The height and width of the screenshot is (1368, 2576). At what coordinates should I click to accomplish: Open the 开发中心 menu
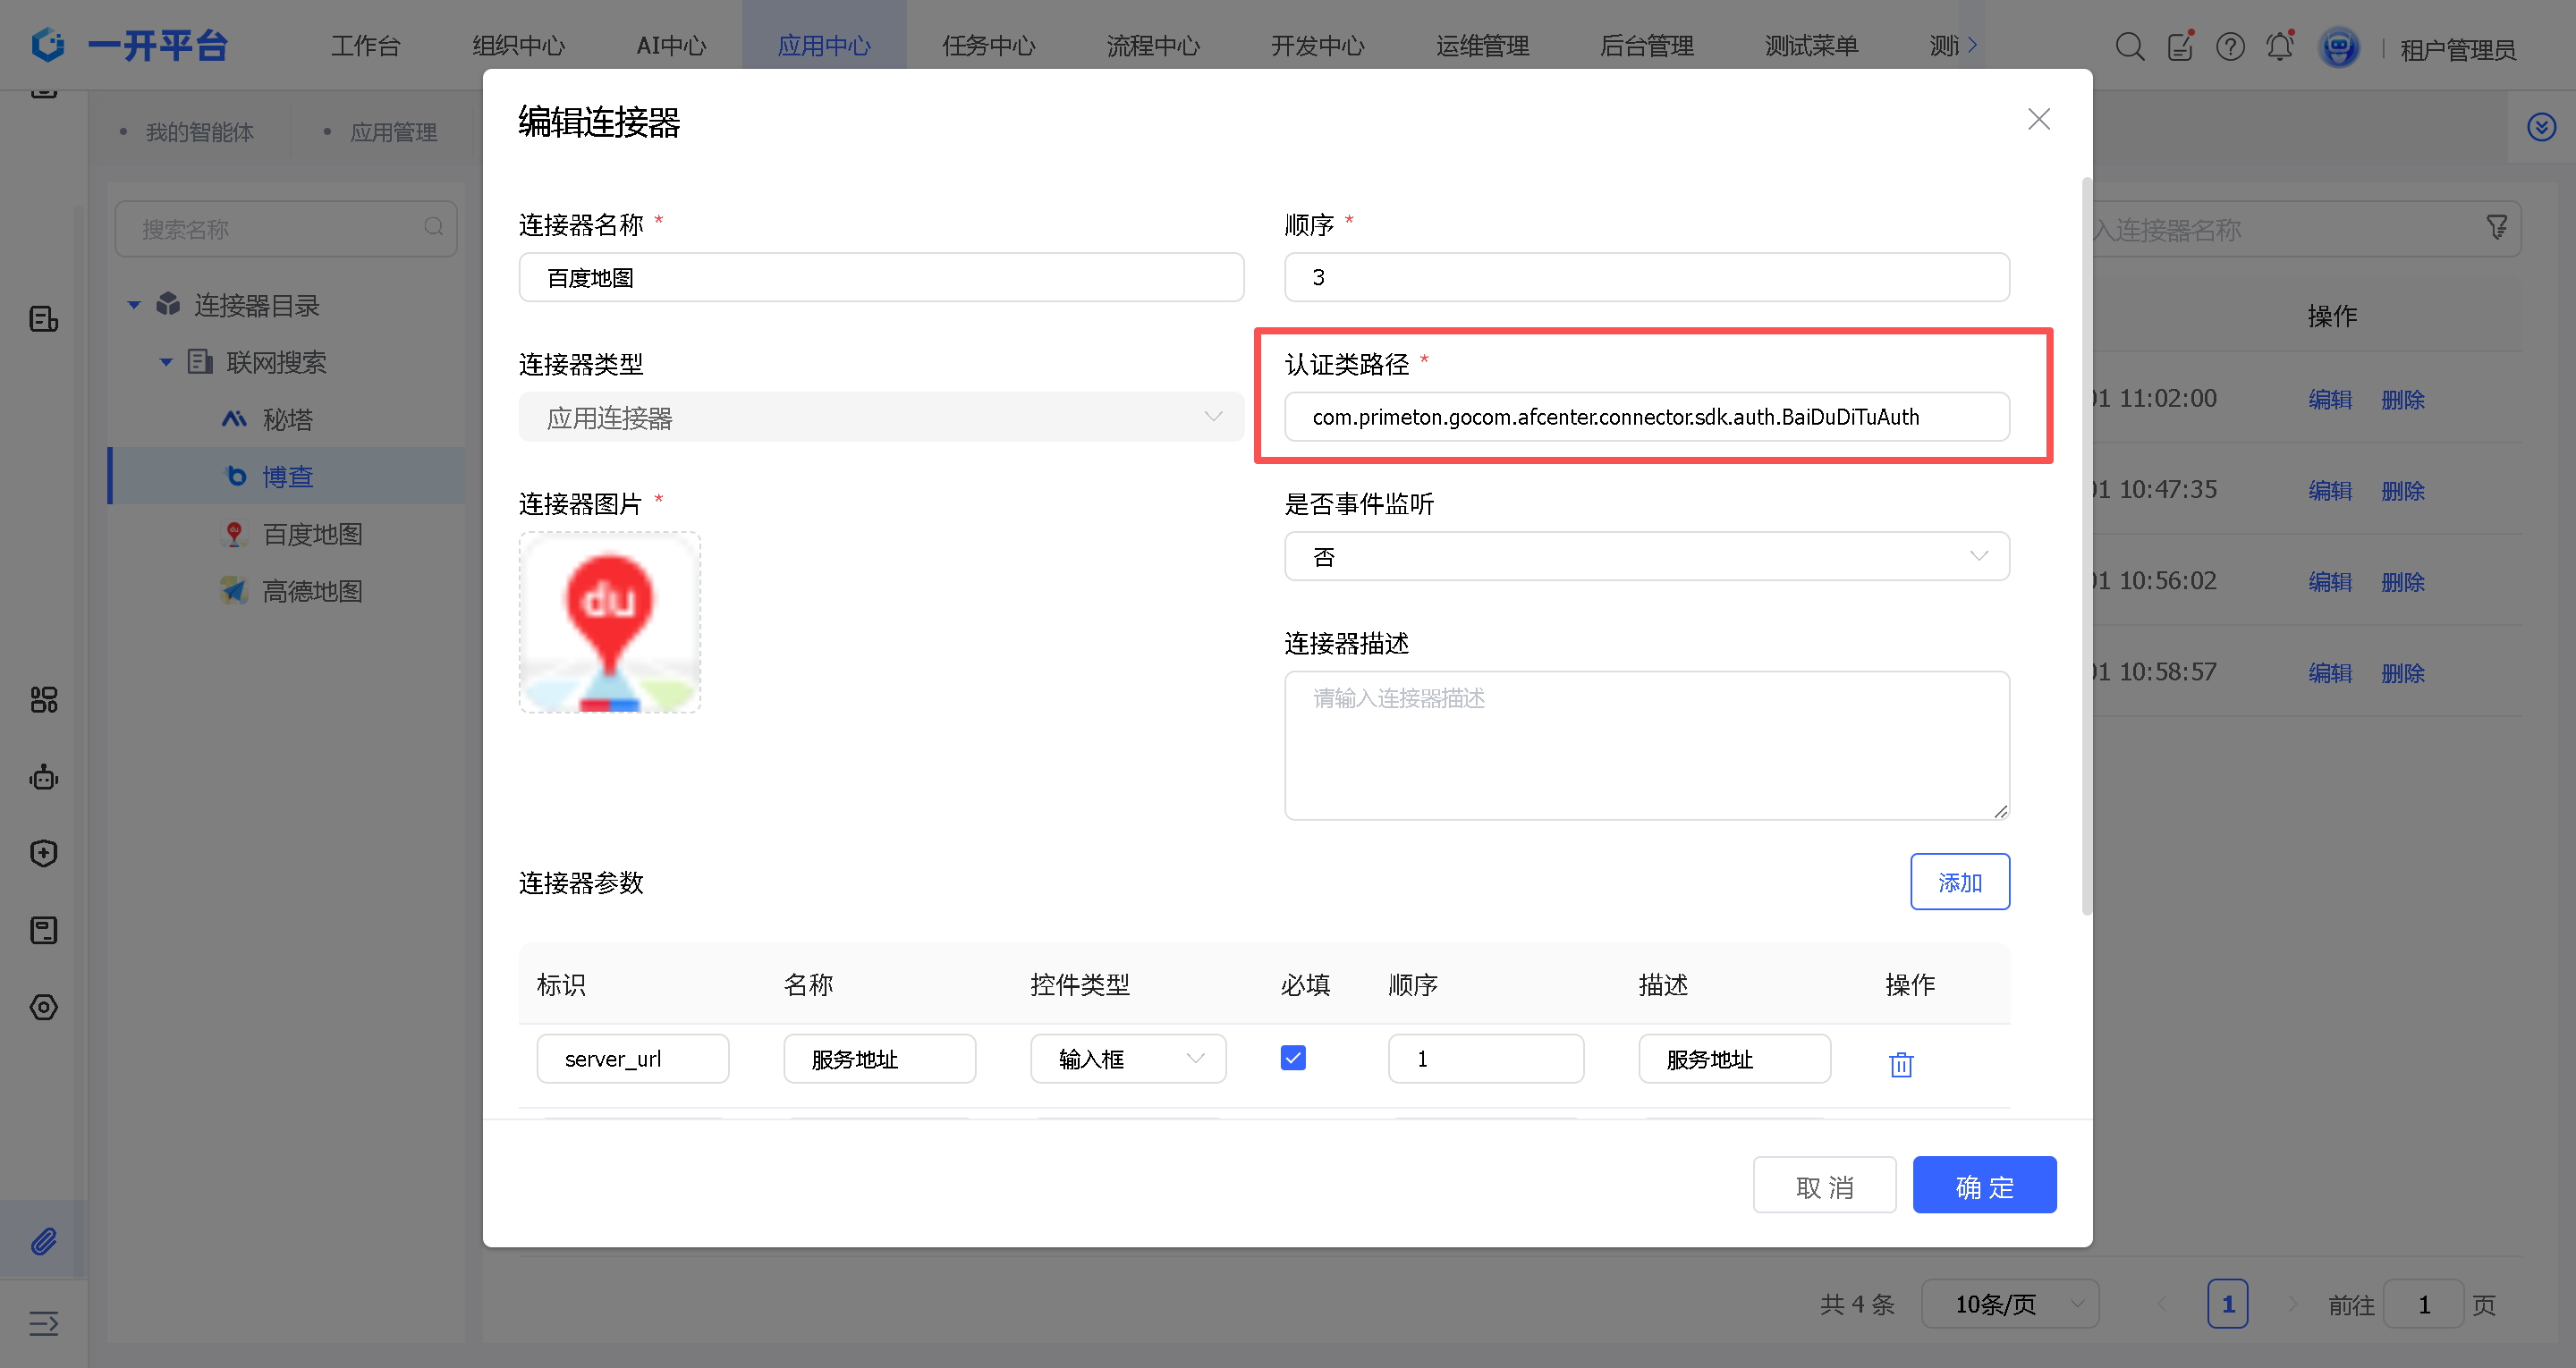[1317, 46]
